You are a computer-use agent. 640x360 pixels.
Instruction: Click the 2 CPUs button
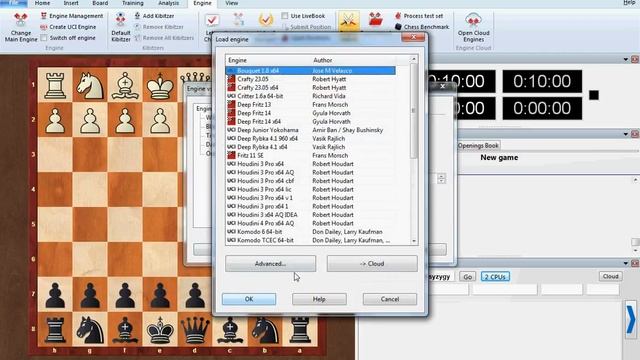pyautogui.click(x=495, y=277)
